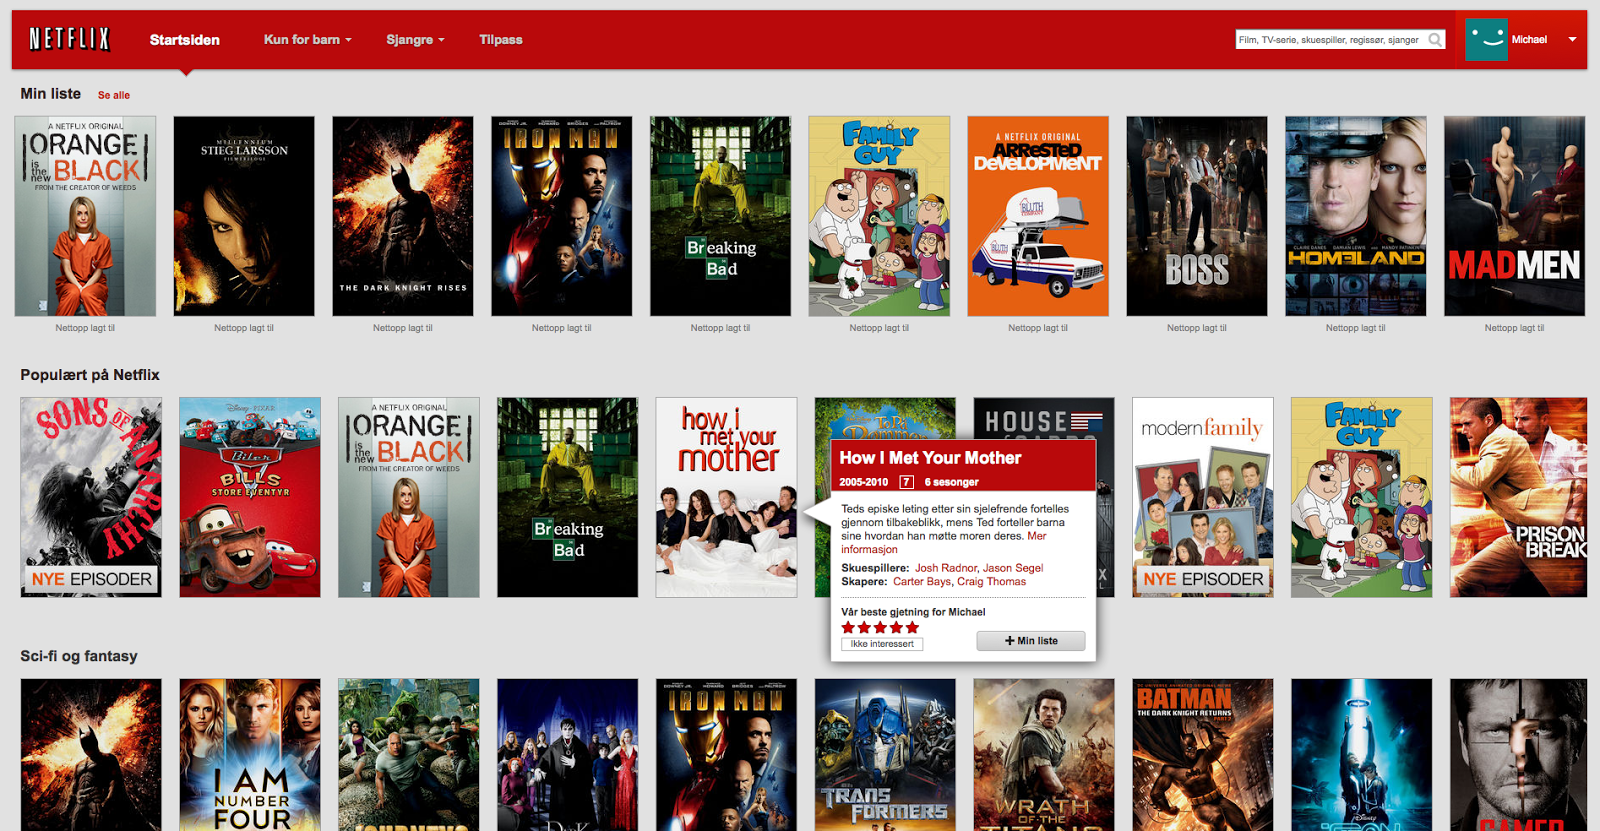Image resolution: width=1600 pixels, height=831 pixels.
Task: Click the Sci-fi og fantasy heading
Action: [79, 657]
